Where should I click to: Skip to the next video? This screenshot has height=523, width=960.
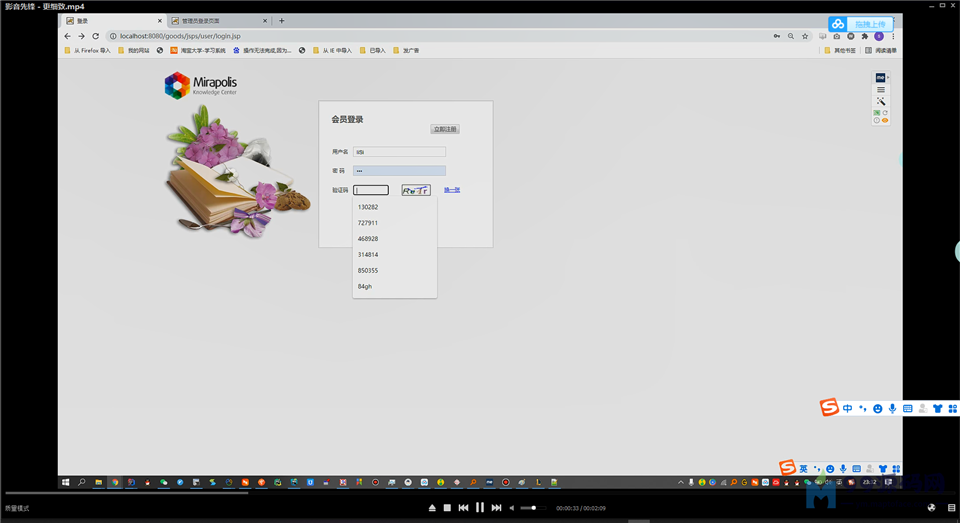[497, 508]
